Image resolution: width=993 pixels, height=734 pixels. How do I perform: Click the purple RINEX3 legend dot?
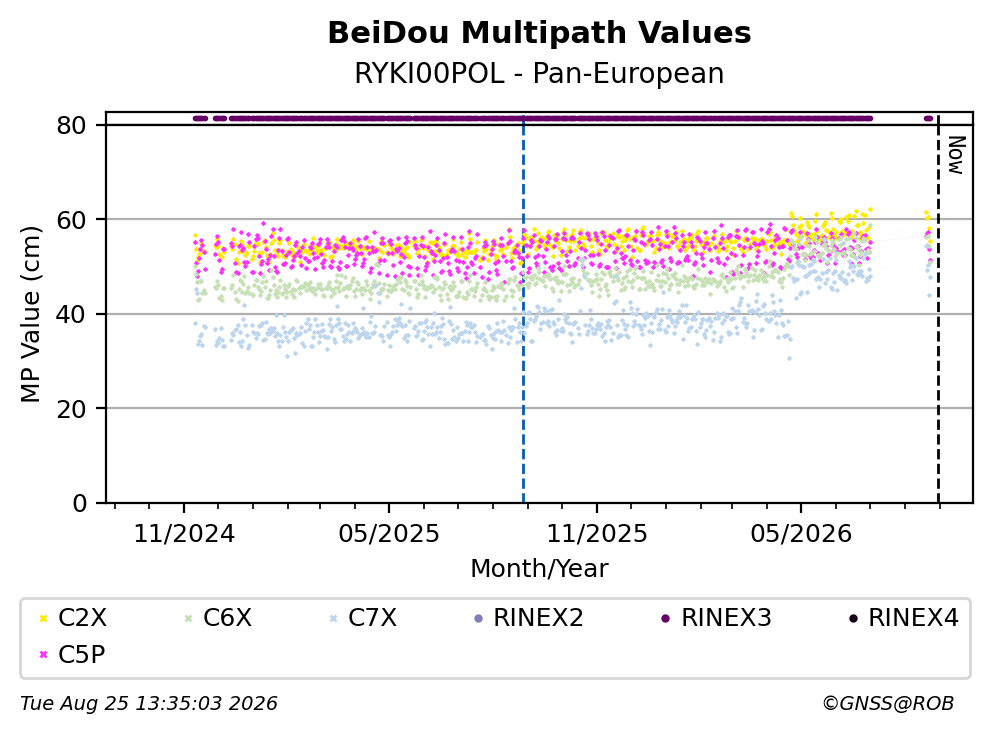pyautogui.click(x=666, y=618)
